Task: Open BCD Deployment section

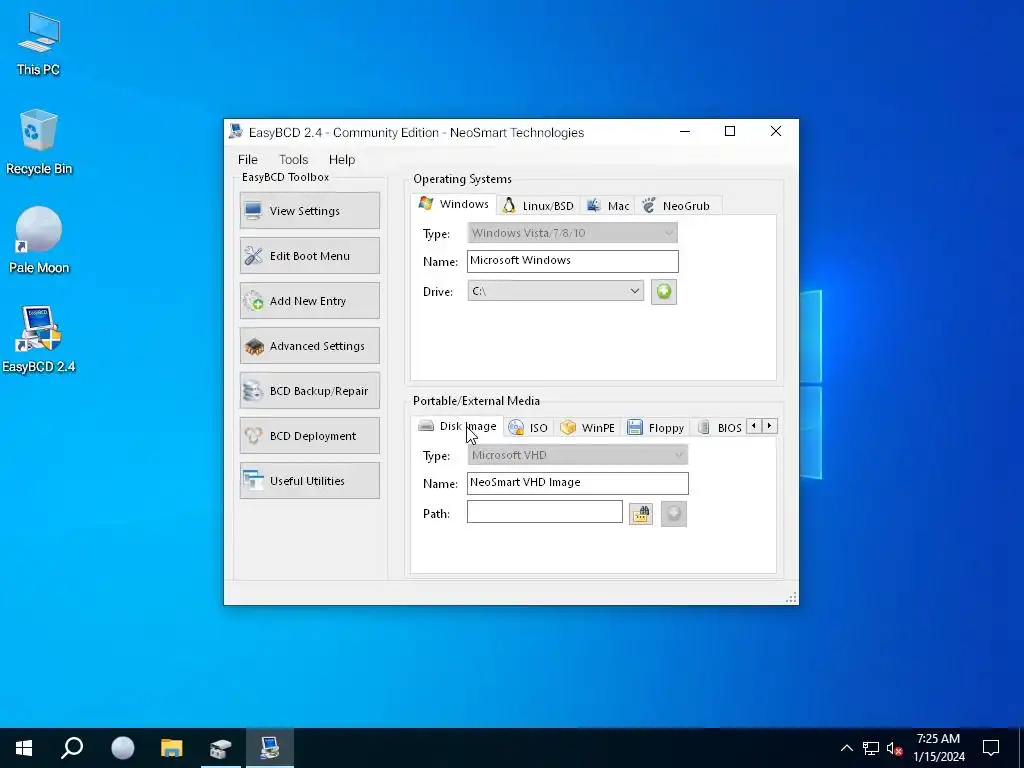Action: tap(310, 436)
